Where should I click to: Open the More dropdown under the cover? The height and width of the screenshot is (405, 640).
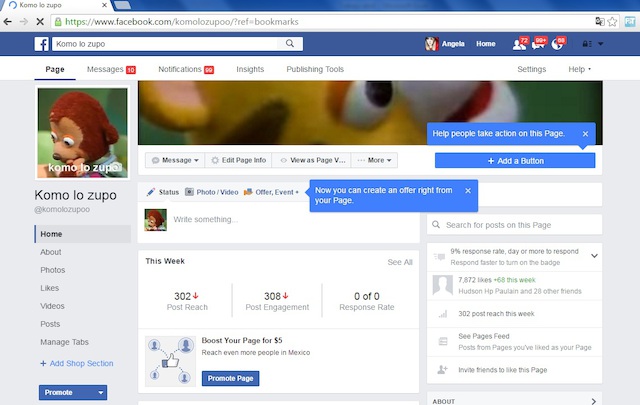click(x=374, y=160)
